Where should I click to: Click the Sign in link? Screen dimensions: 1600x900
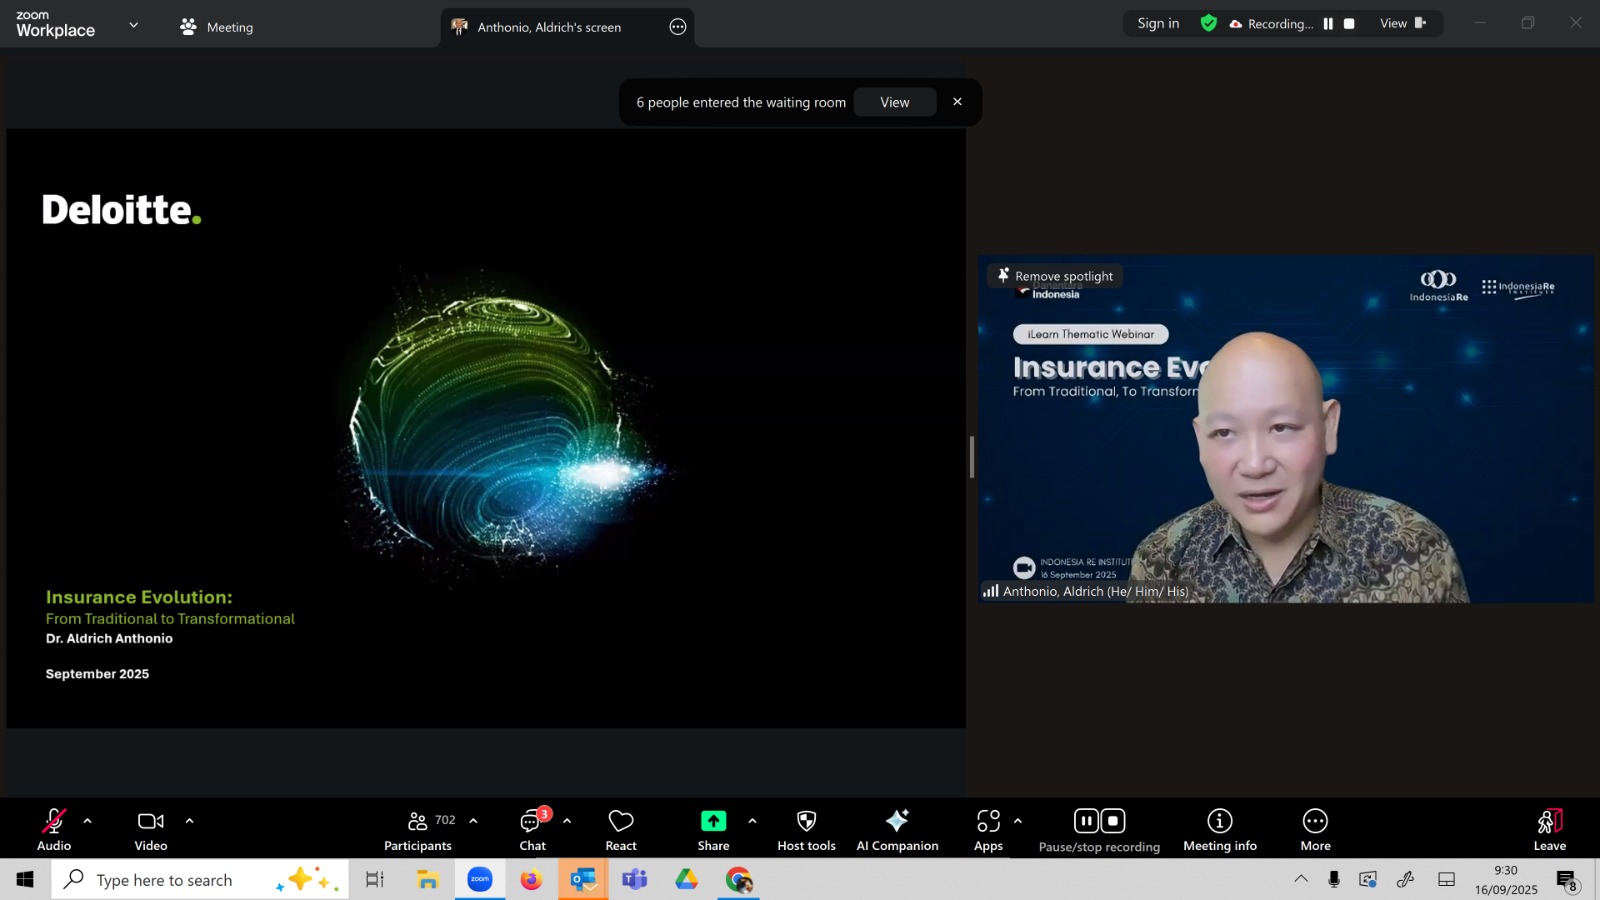click(x=1158, y=23)
